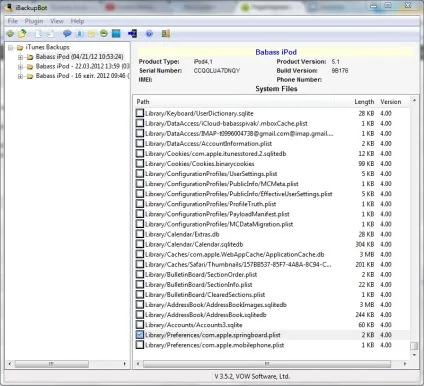Select the Babass iPod - 22.03.2012 13:59 backup

tap(82, 66)
